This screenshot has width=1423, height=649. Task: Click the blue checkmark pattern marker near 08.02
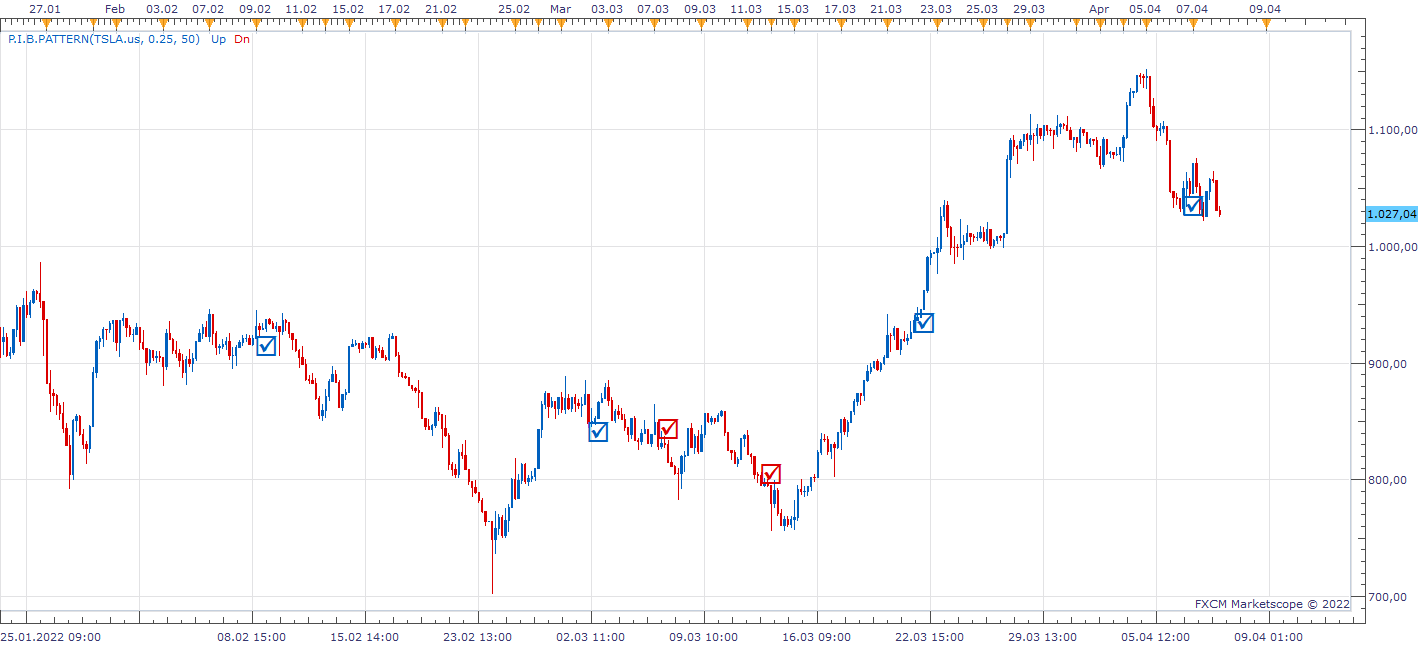point(266,346)
